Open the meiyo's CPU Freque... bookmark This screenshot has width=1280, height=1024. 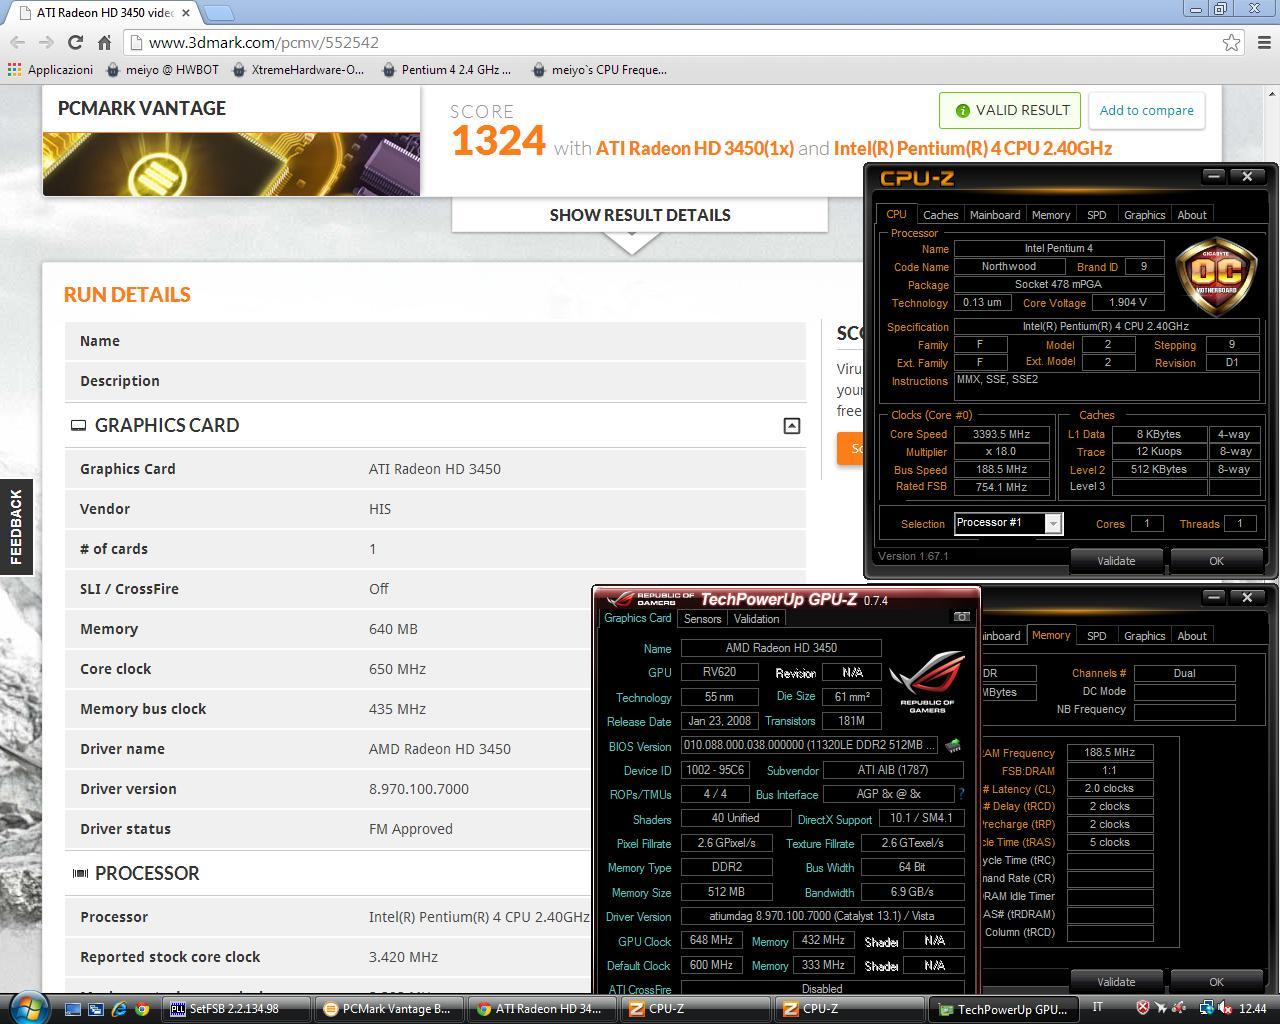tap(599, 70)
